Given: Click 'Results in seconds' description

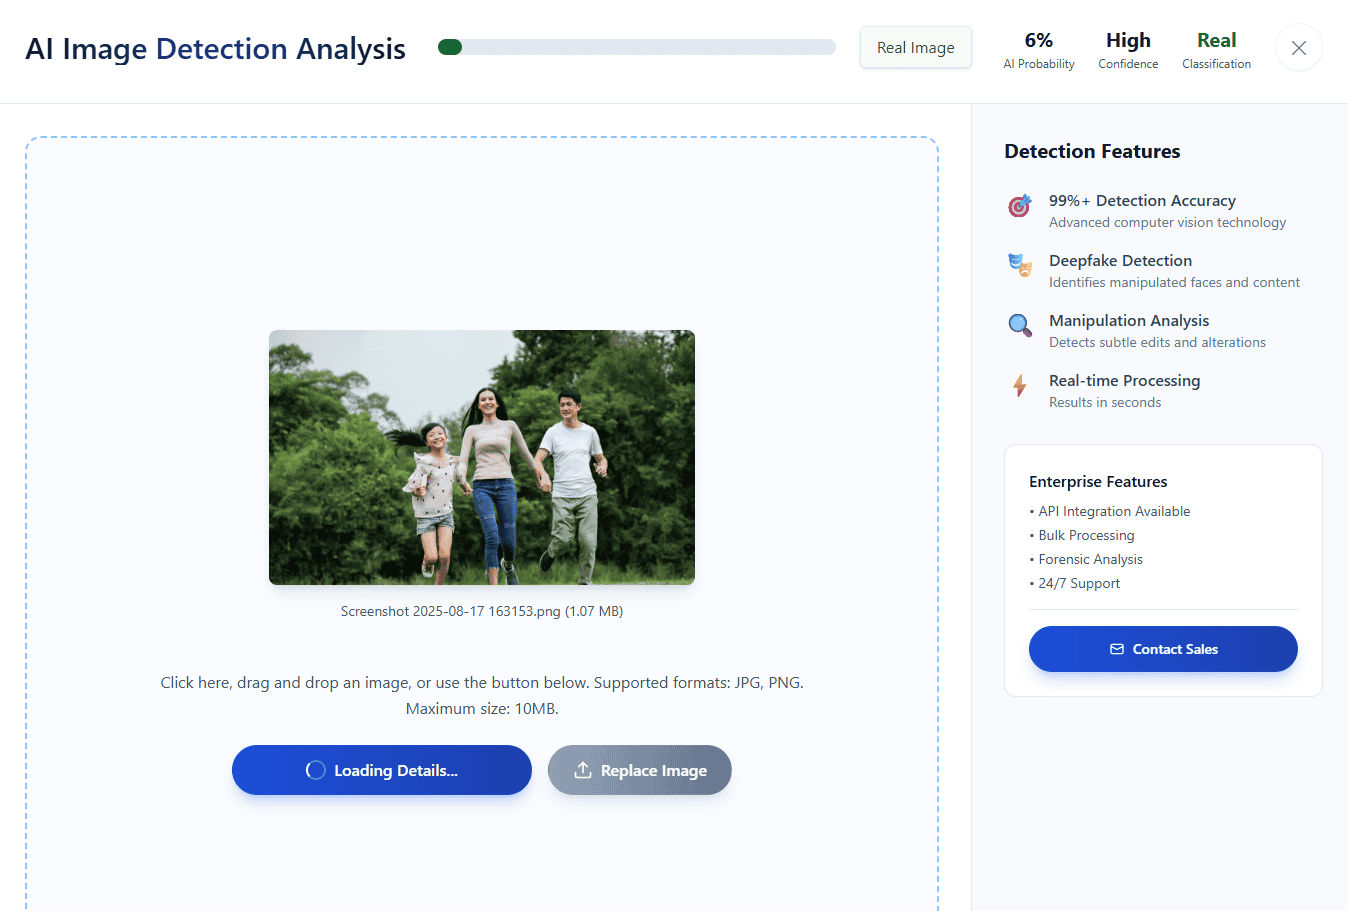Looking at the screenshot, I should point(1105,403).
